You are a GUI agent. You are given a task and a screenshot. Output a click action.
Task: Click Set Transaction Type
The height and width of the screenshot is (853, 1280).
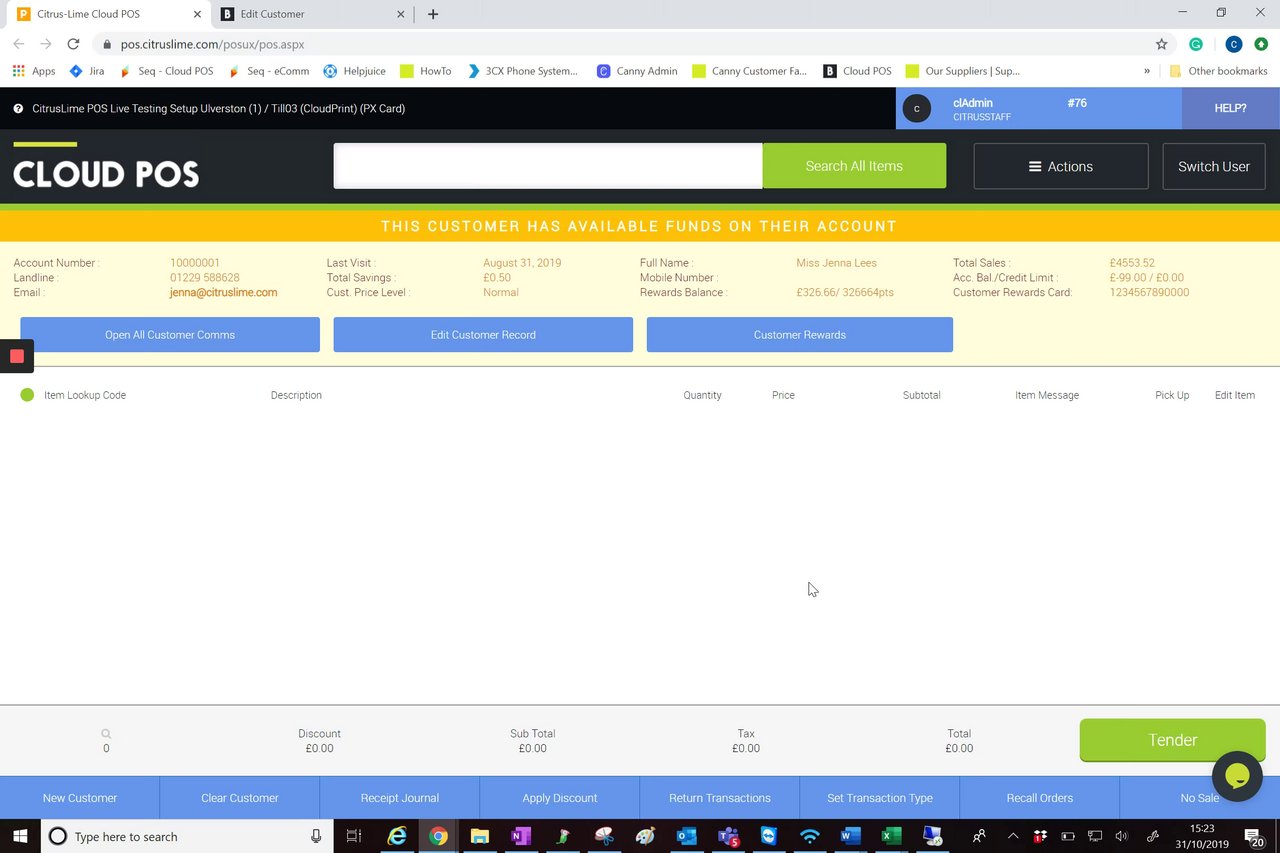[880, 798]
